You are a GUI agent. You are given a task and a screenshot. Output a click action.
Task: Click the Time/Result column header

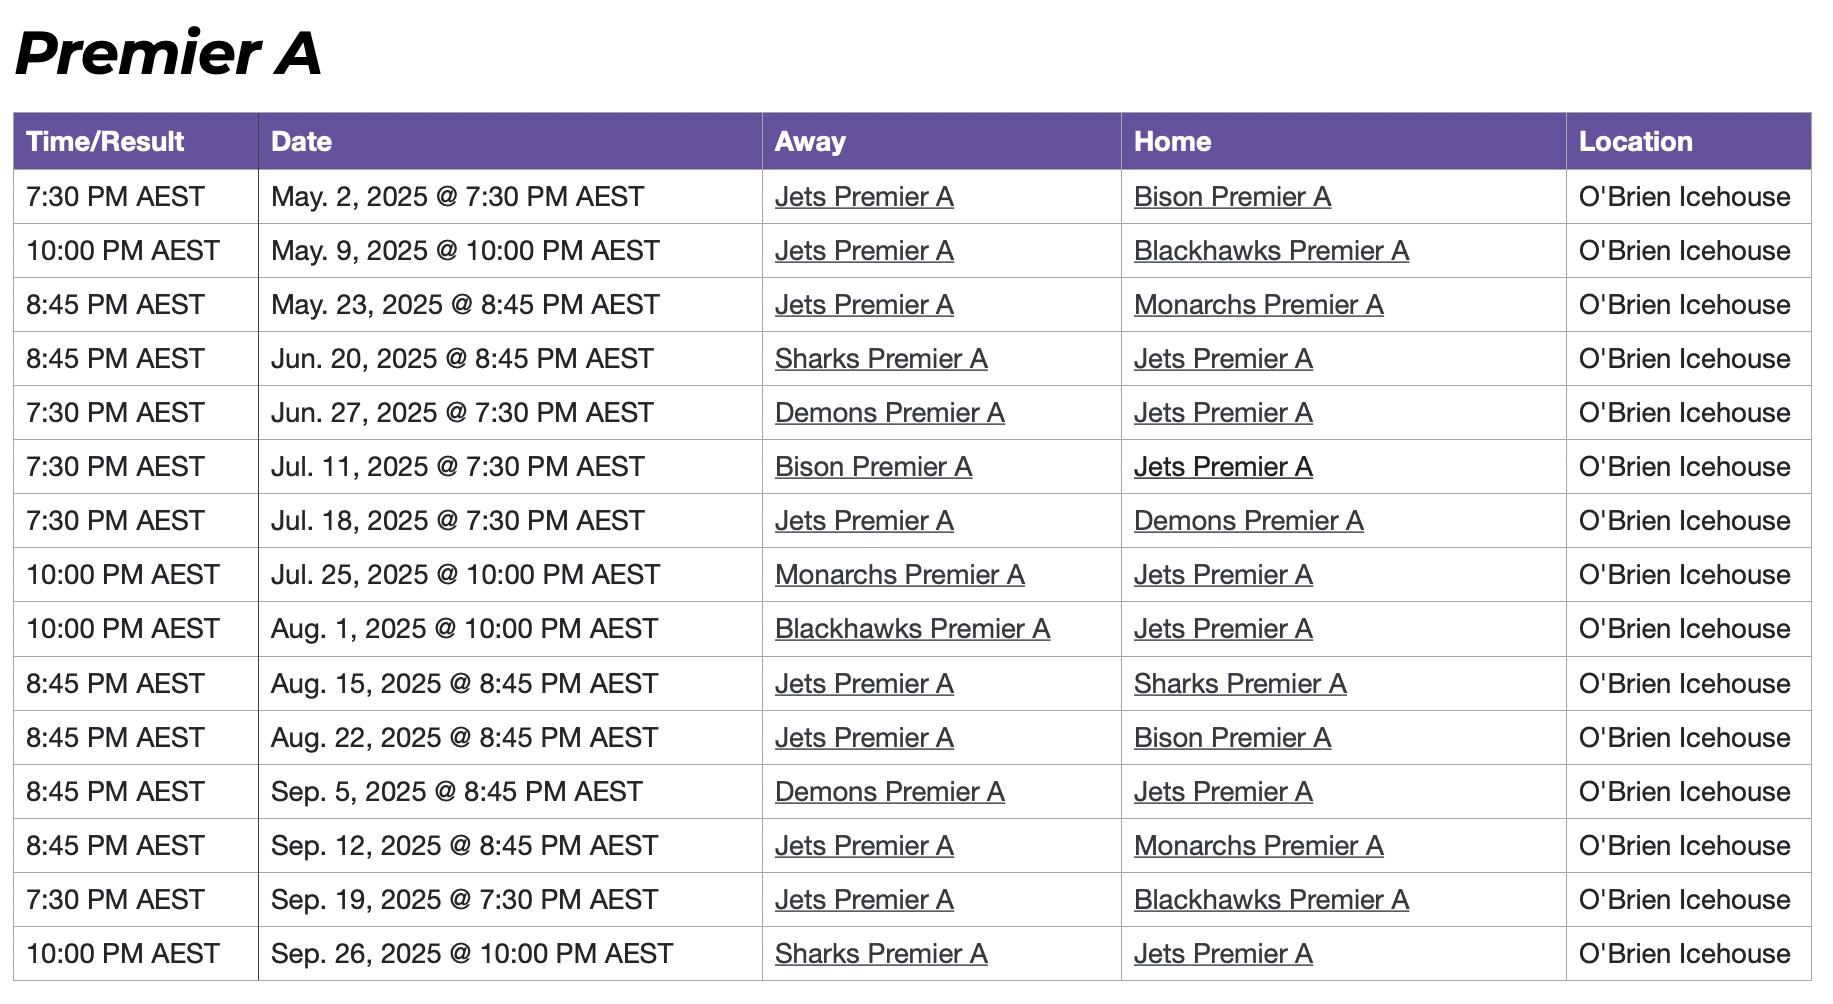105,142
